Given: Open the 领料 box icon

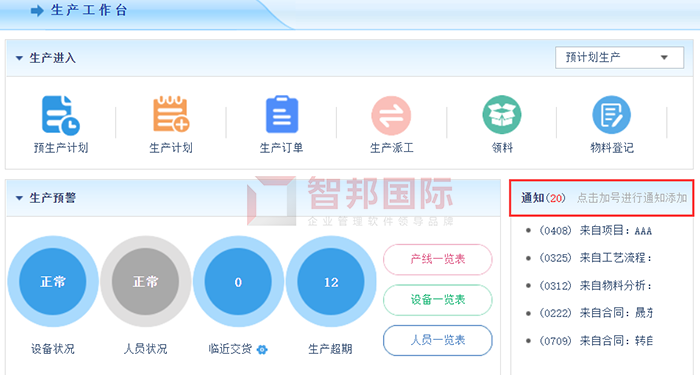Looking at the screenshot, I should 502,115.
